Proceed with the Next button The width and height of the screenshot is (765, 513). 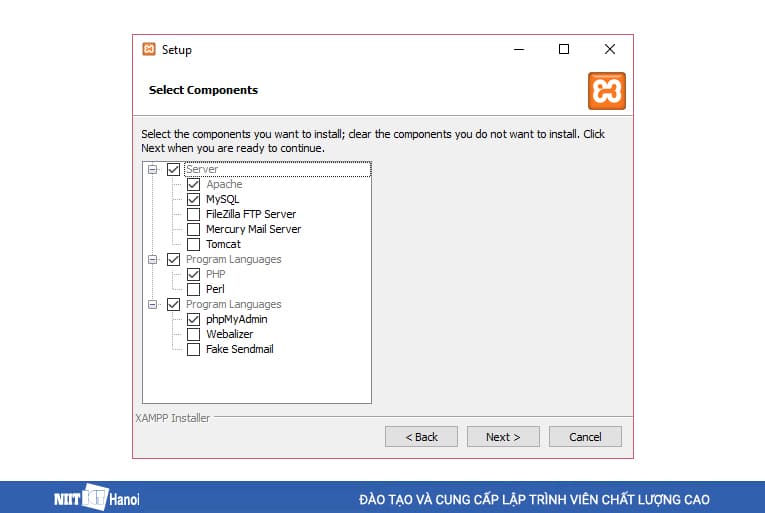click(x=503, y=437)
